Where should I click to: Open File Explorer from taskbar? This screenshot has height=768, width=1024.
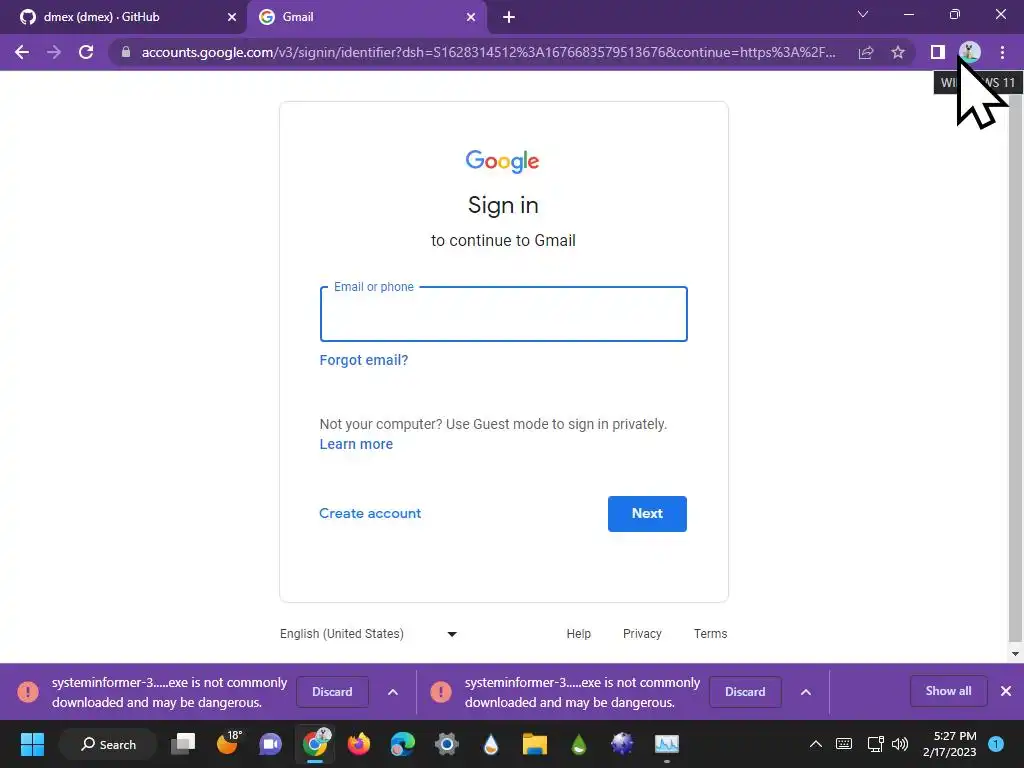pyautogui.click(x=534, y=744)
